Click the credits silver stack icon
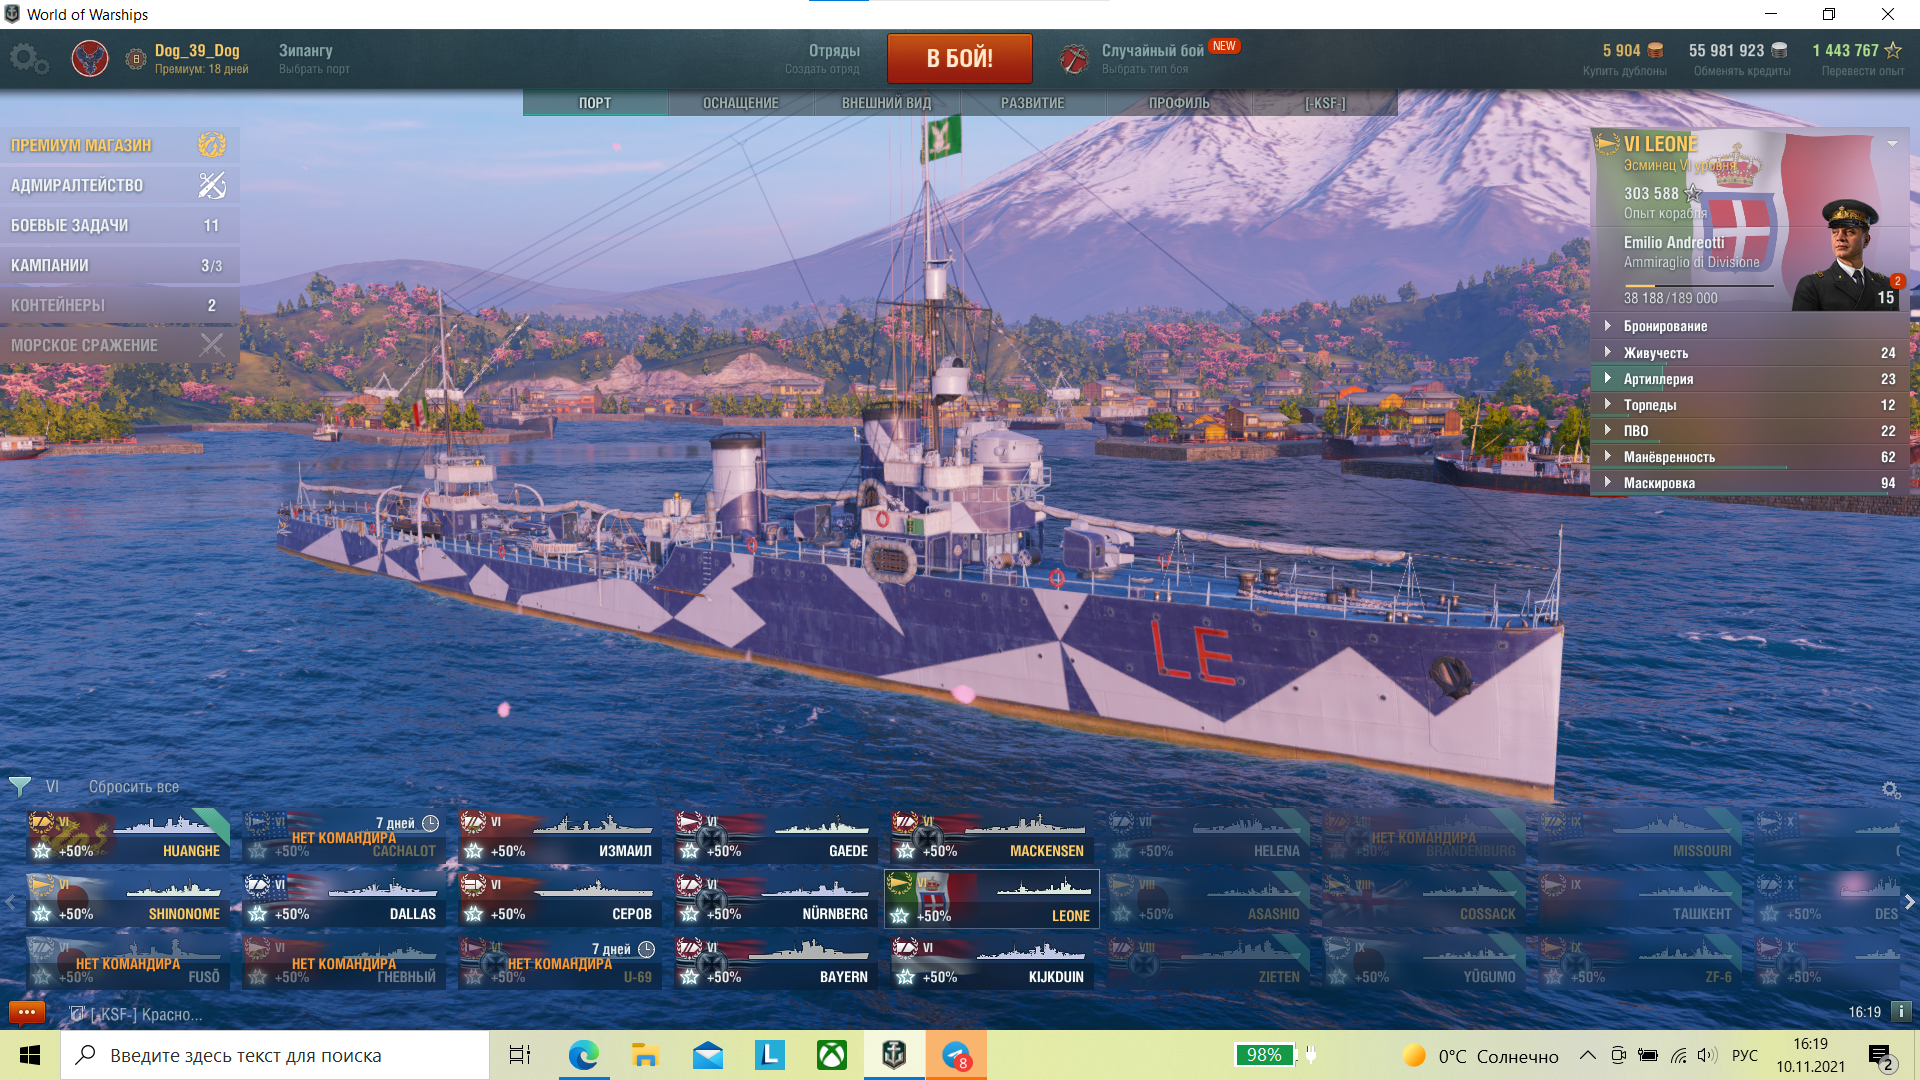This screenshot has height=1080, width=1920. (1779, 50)
